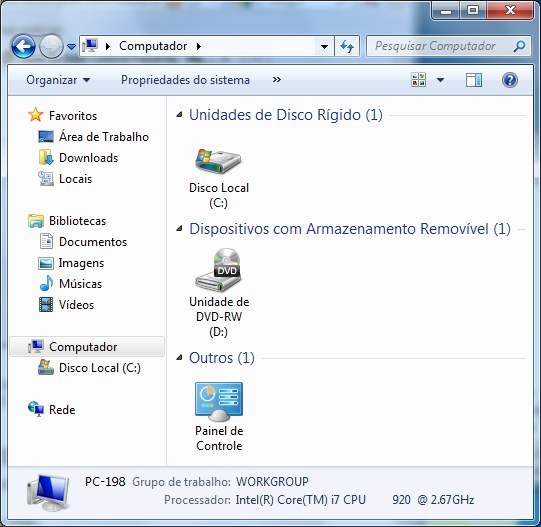Click the Downloads folder icon
The image size is (541, 527).
(46, 158)
